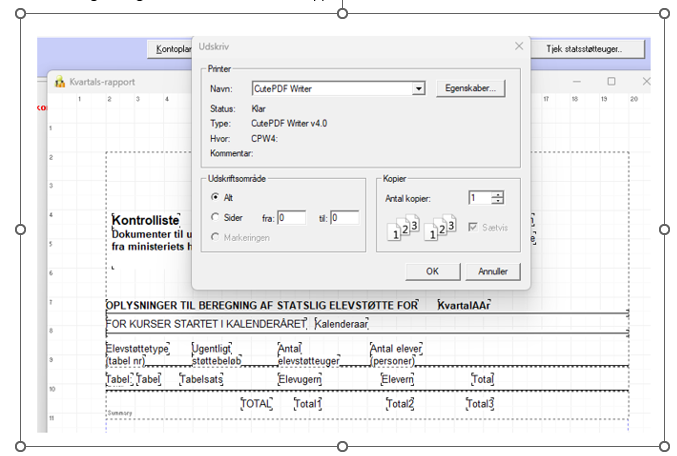Toggle the Sætvis collate checkbox
The height and width of the screenshot is (456, 677).
coord(473,227)
